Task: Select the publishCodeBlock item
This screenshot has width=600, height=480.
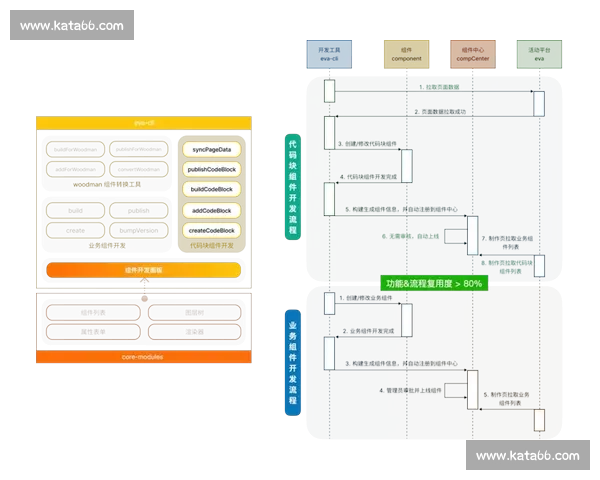Action: pyautogui.click(x=211, y=169)
